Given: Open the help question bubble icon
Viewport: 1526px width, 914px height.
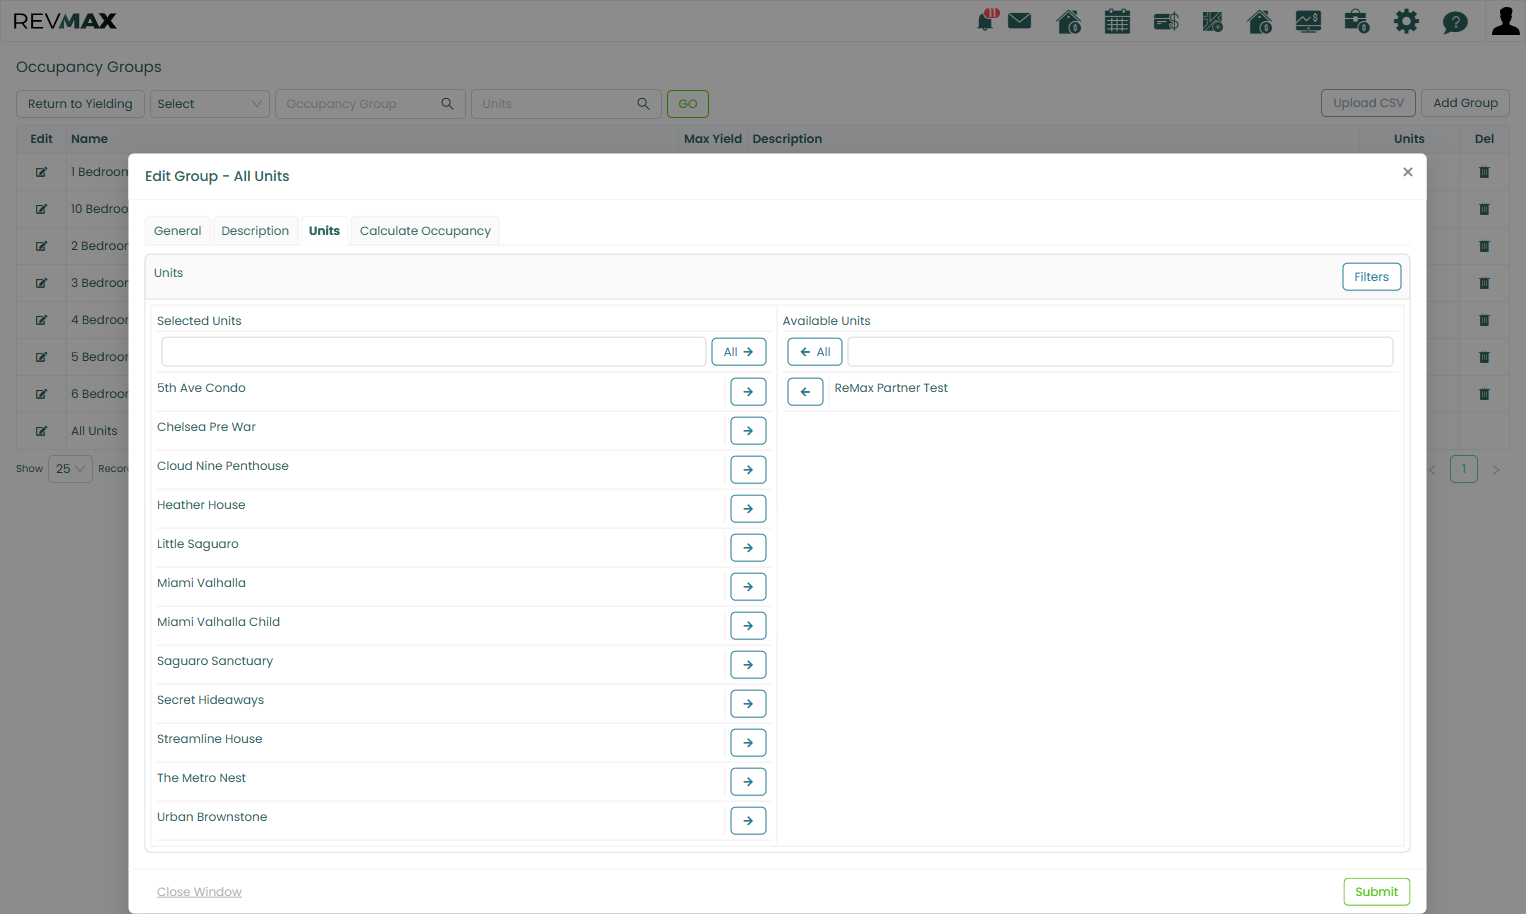Looking at the screenshot, I should coord(1455,22).
